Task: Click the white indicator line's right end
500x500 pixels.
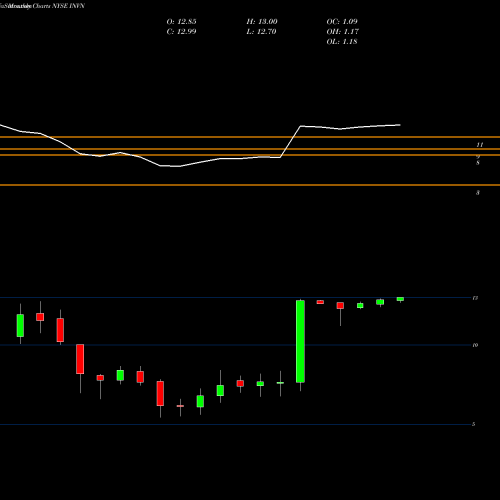Action: pos(400,125)
